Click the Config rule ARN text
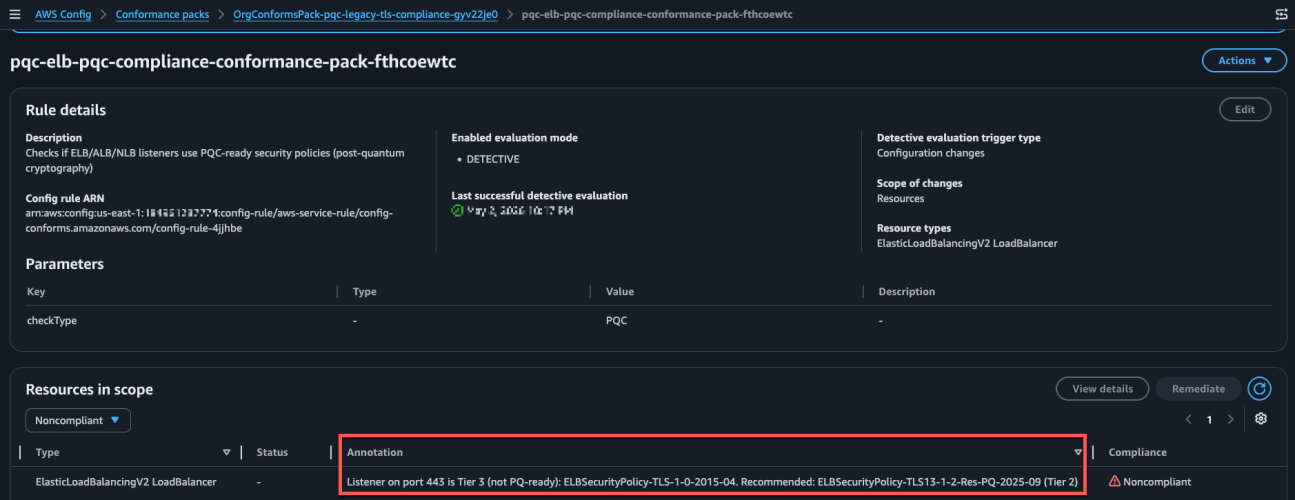The height and width of the screenshot is (500, 1295). (209, 221)
